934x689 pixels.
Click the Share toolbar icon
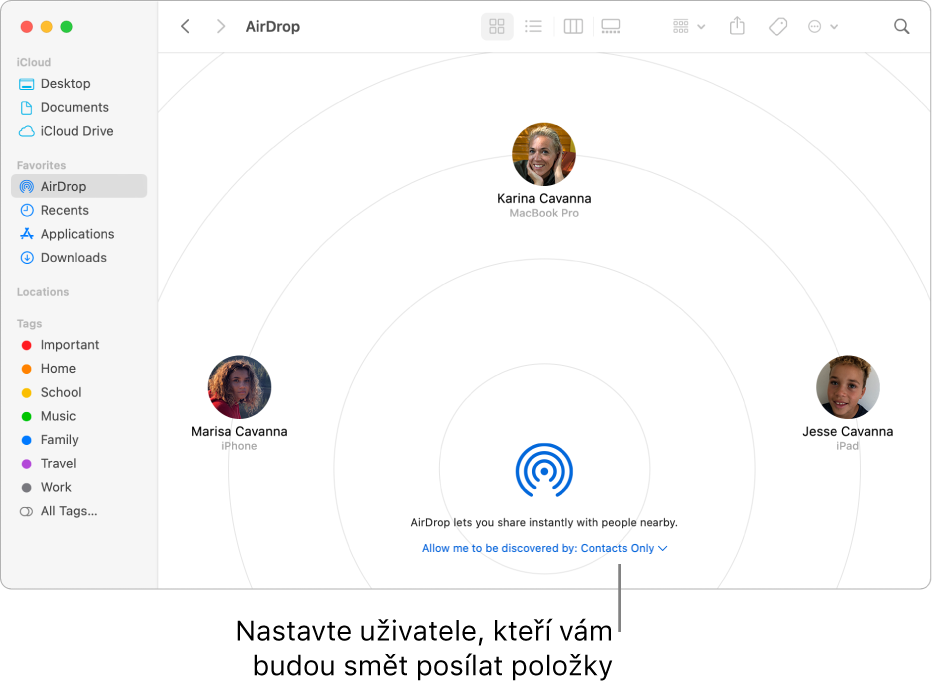pyautogui.click(x=737, y=26)
